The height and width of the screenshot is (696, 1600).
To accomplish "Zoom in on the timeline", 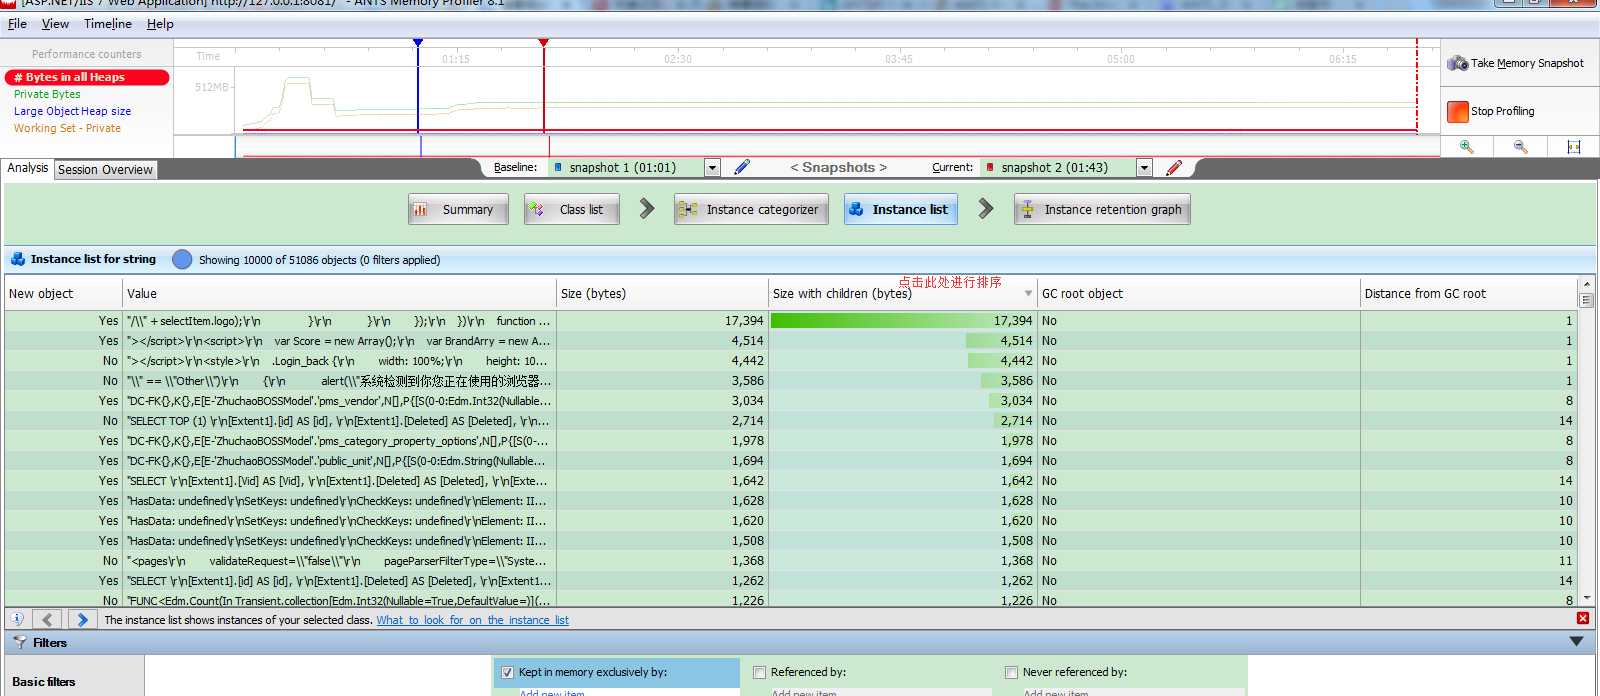I will click(x=1466, y=147).
